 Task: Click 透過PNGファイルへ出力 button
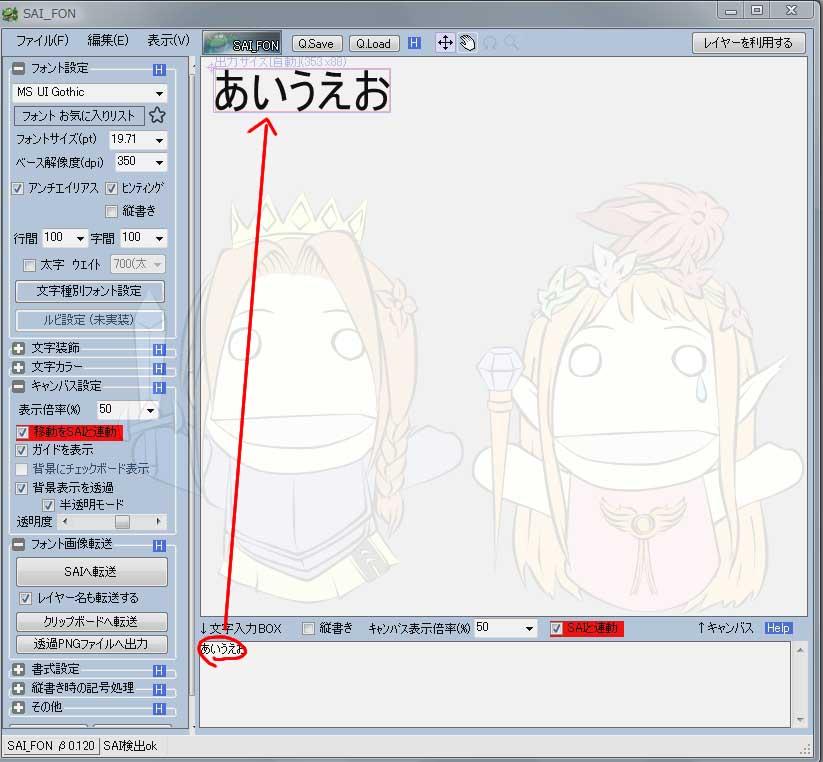92,644
